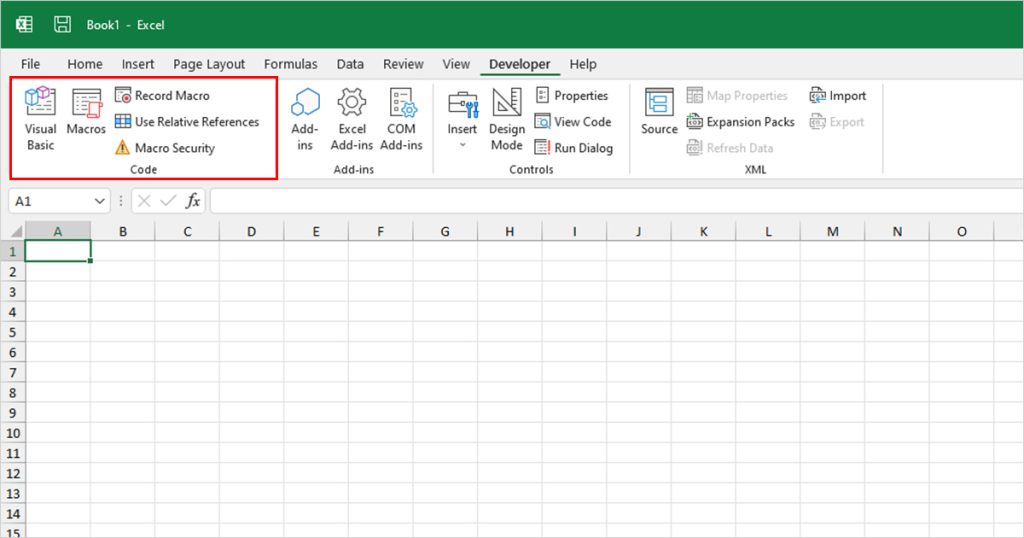Select column A header
Screen dimensions: 1024x538
click(57, 232)
